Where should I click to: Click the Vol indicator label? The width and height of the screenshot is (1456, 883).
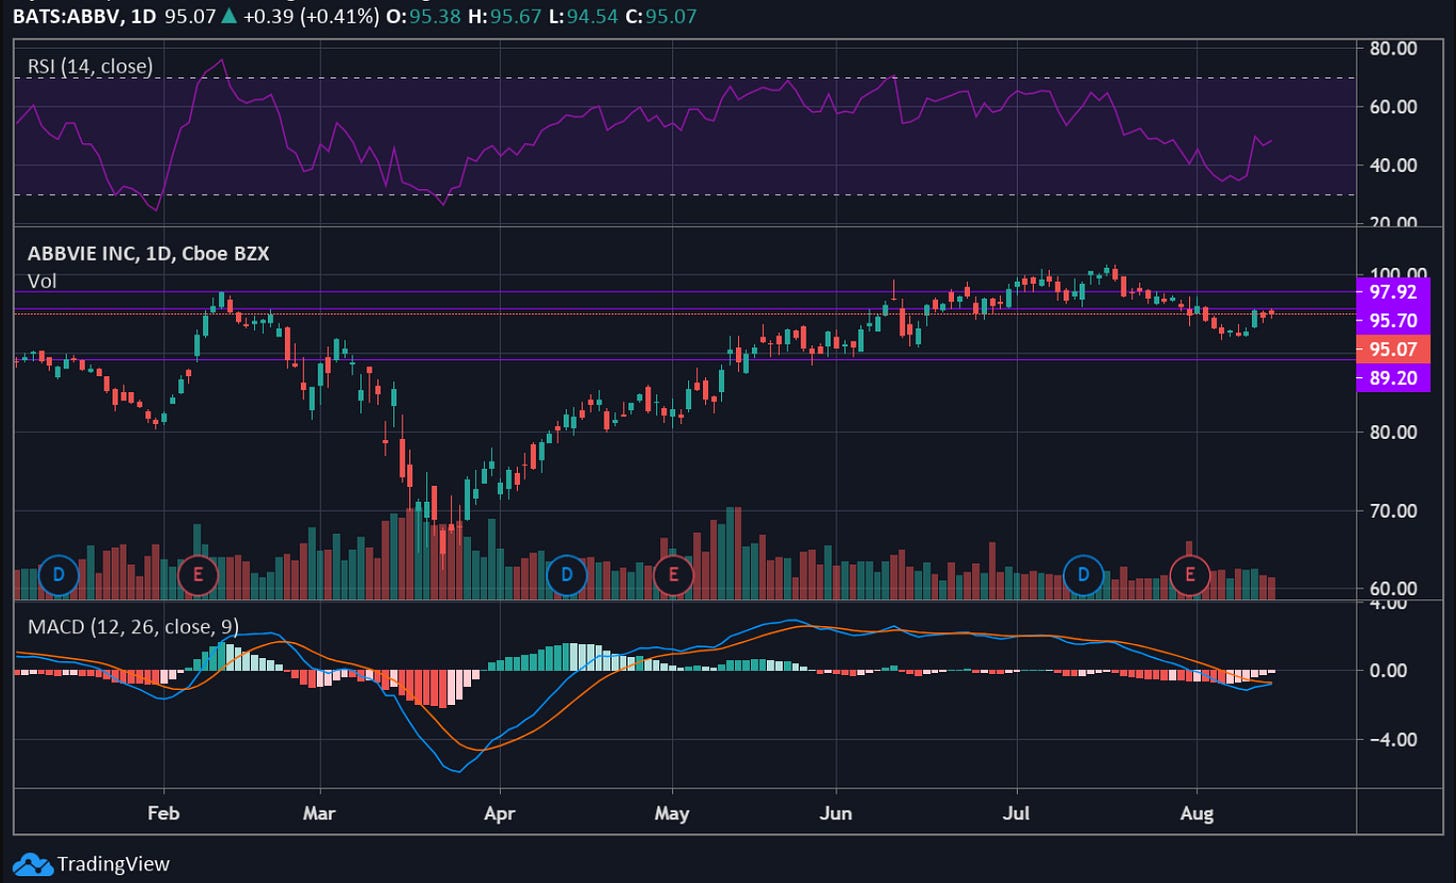click(x=42, y=281)
